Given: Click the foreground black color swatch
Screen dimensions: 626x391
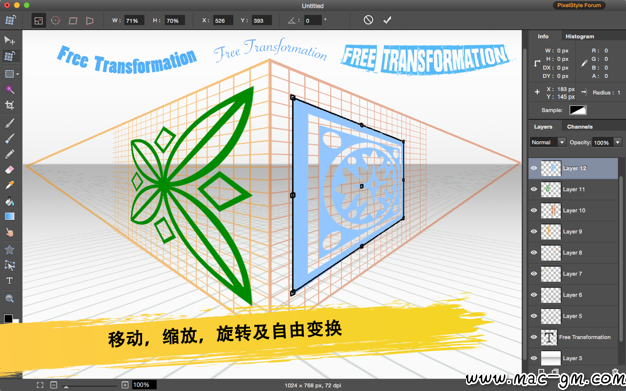Looking at the screenshot, I should coord(8,318).
